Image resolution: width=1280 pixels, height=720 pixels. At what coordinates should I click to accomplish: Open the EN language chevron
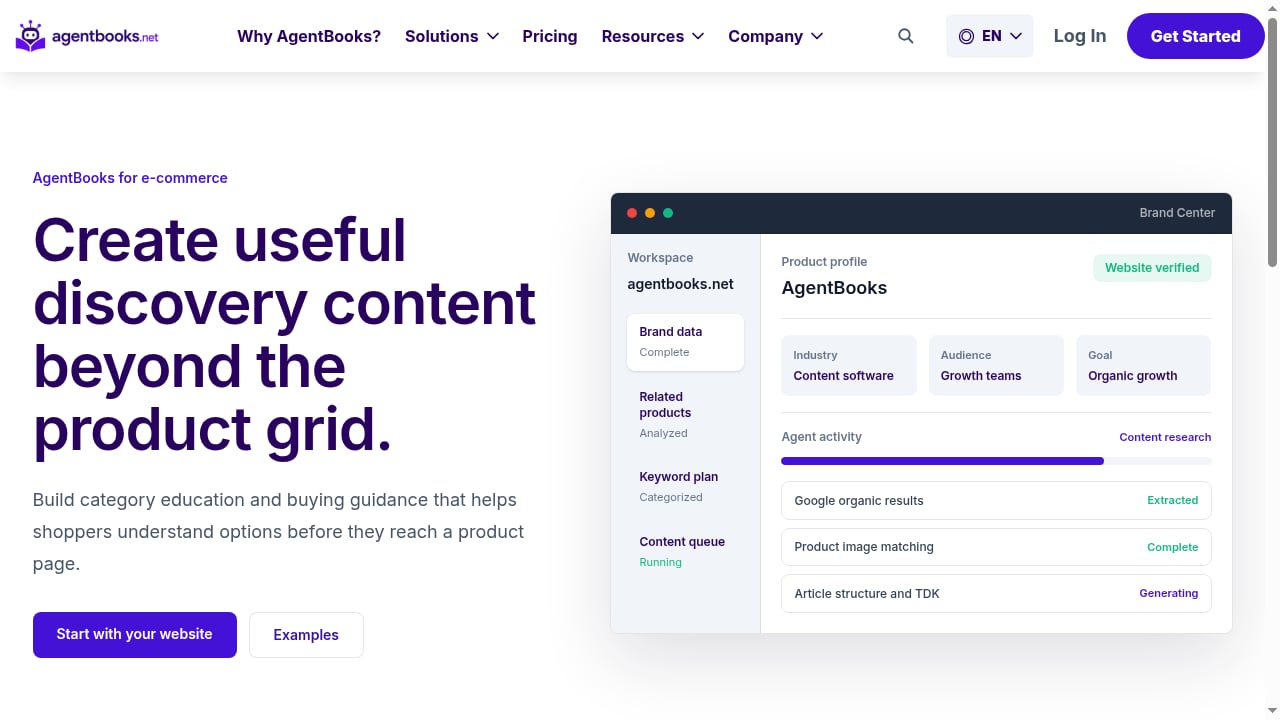coord(1016,36)
